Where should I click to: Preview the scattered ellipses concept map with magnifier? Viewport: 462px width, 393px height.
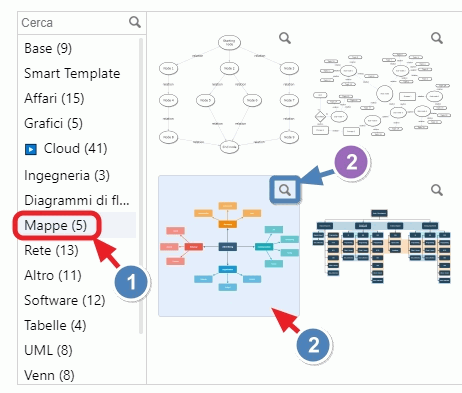(x=437, y=38)
